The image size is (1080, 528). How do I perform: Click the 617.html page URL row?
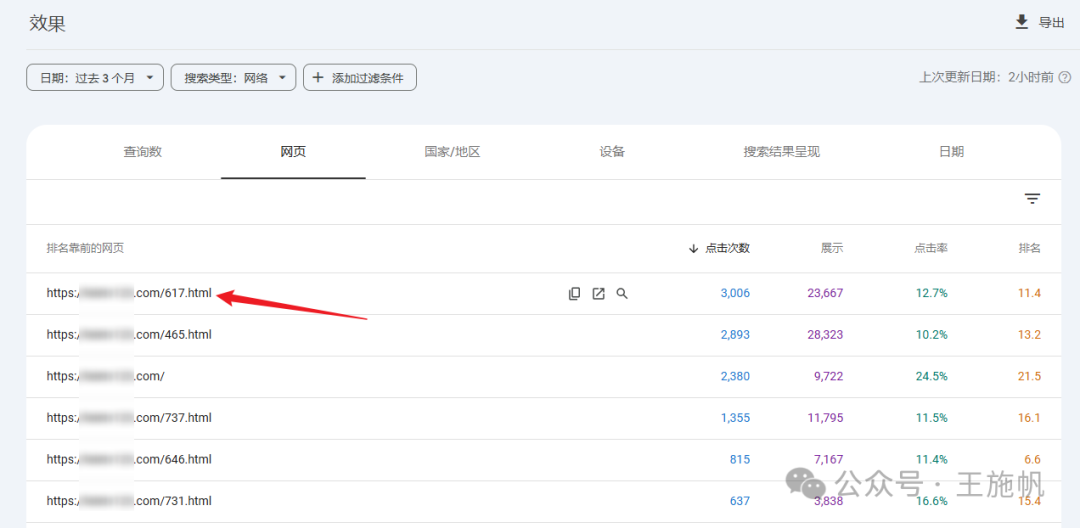click(x=129, y=293)
